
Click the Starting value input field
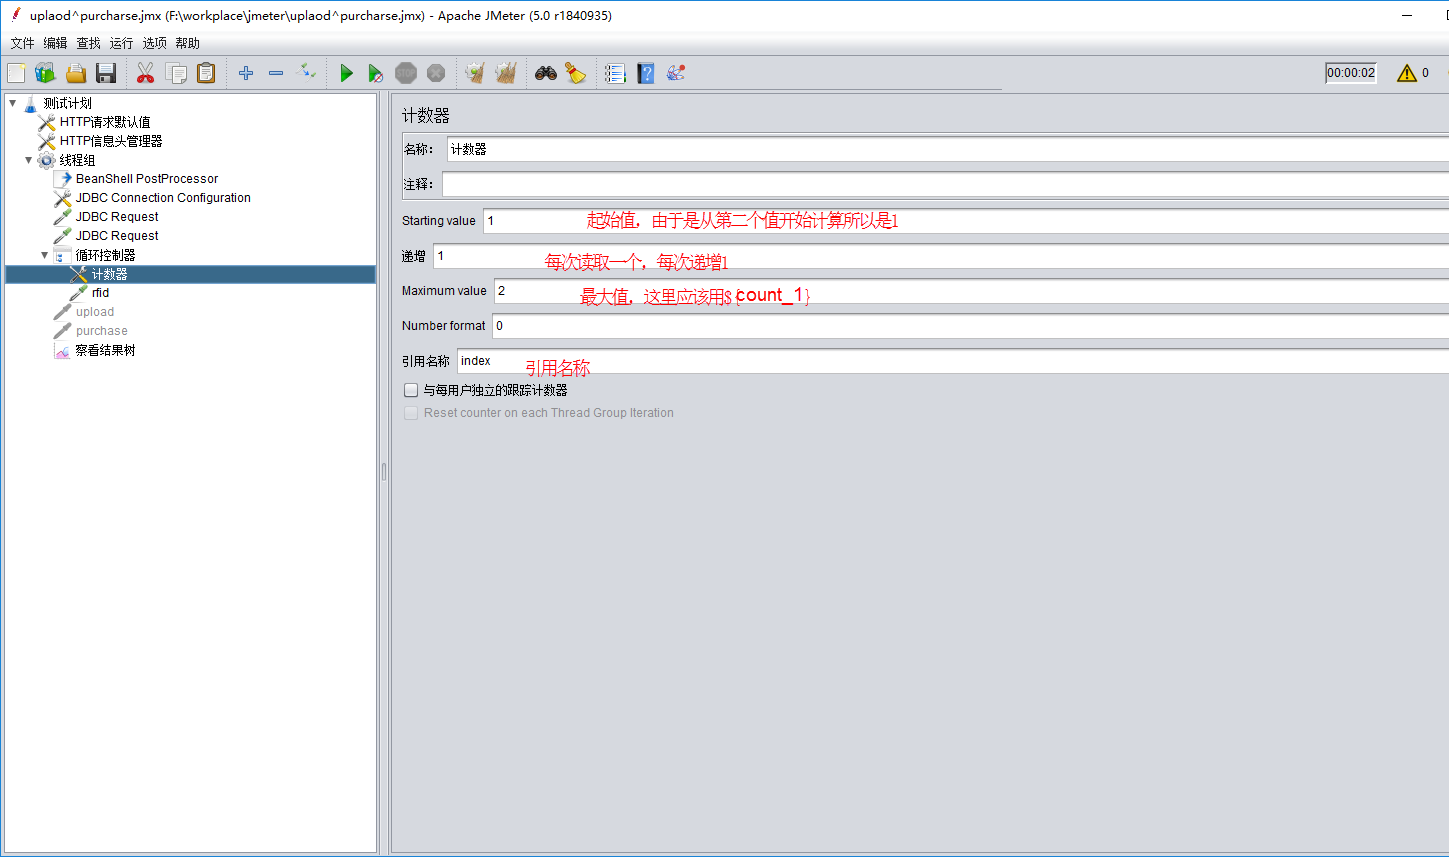pyautogui.click(x=966, y=221)
